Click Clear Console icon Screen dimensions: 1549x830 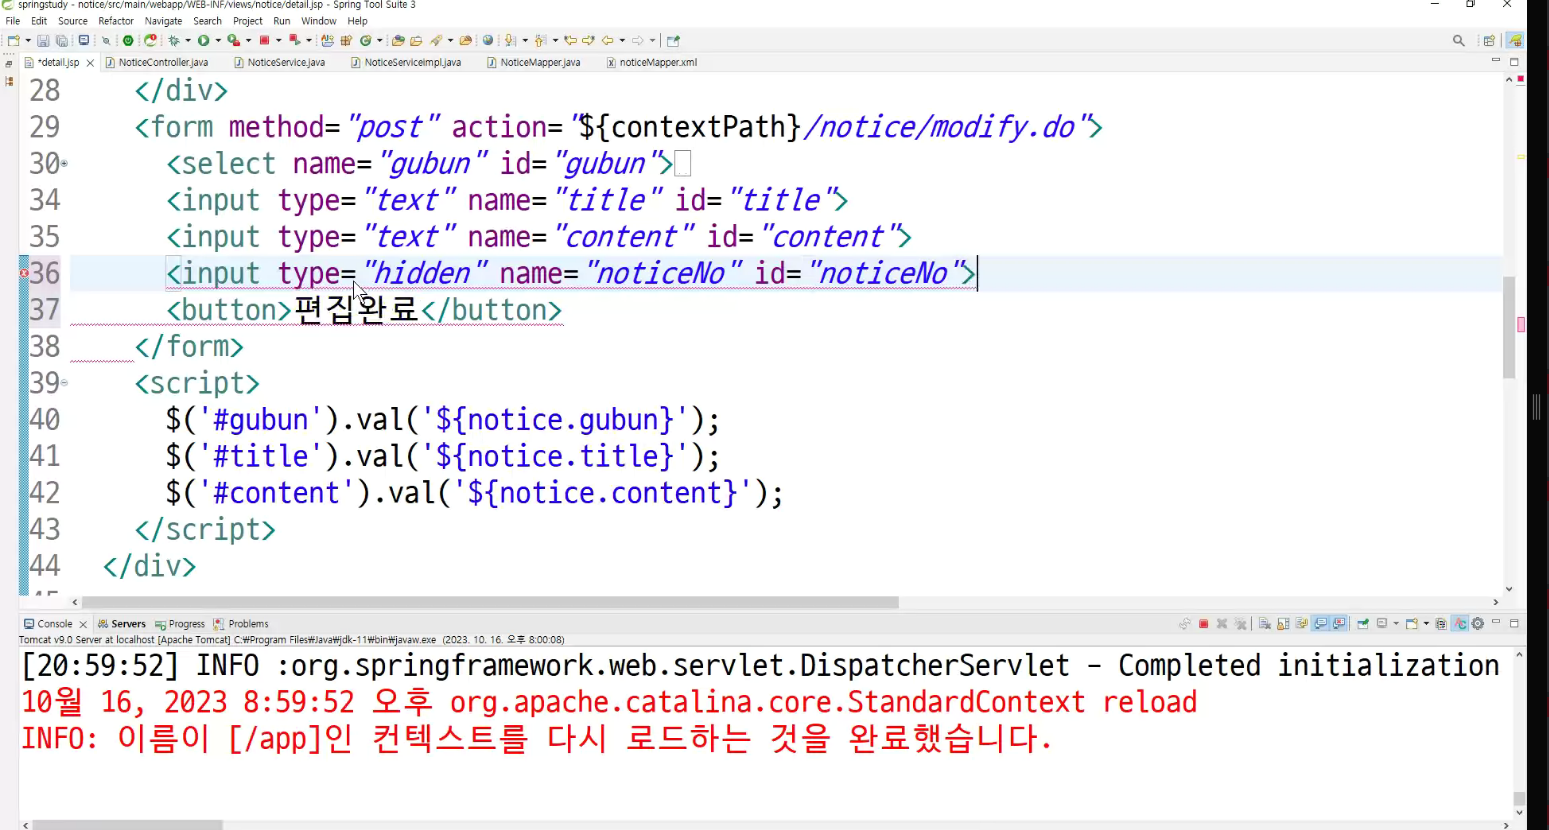(1264, 624)
